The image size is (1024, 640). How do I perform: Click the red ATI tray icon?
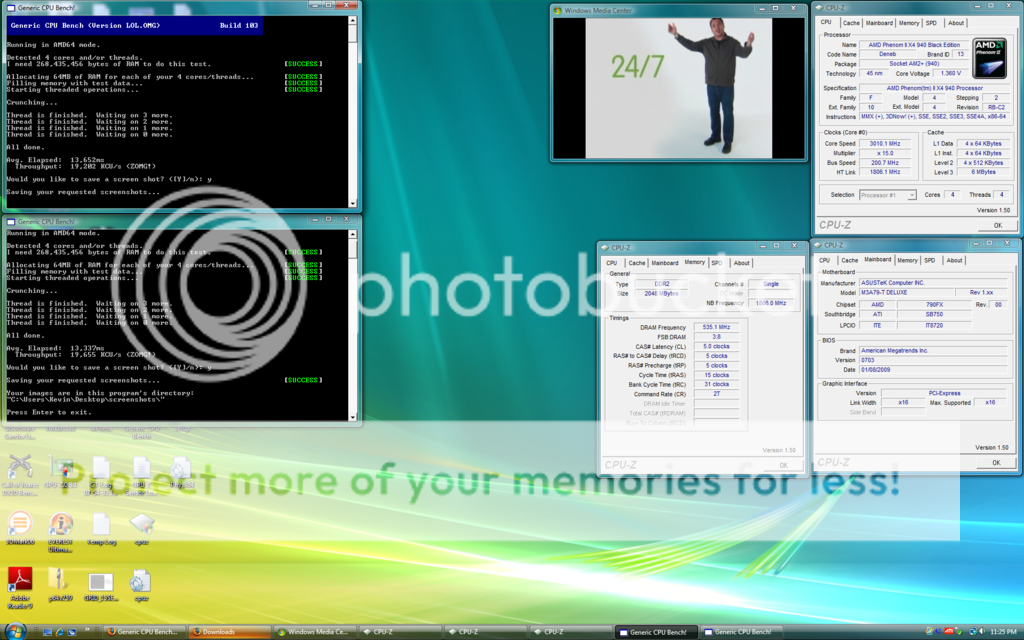pos(949,632)
